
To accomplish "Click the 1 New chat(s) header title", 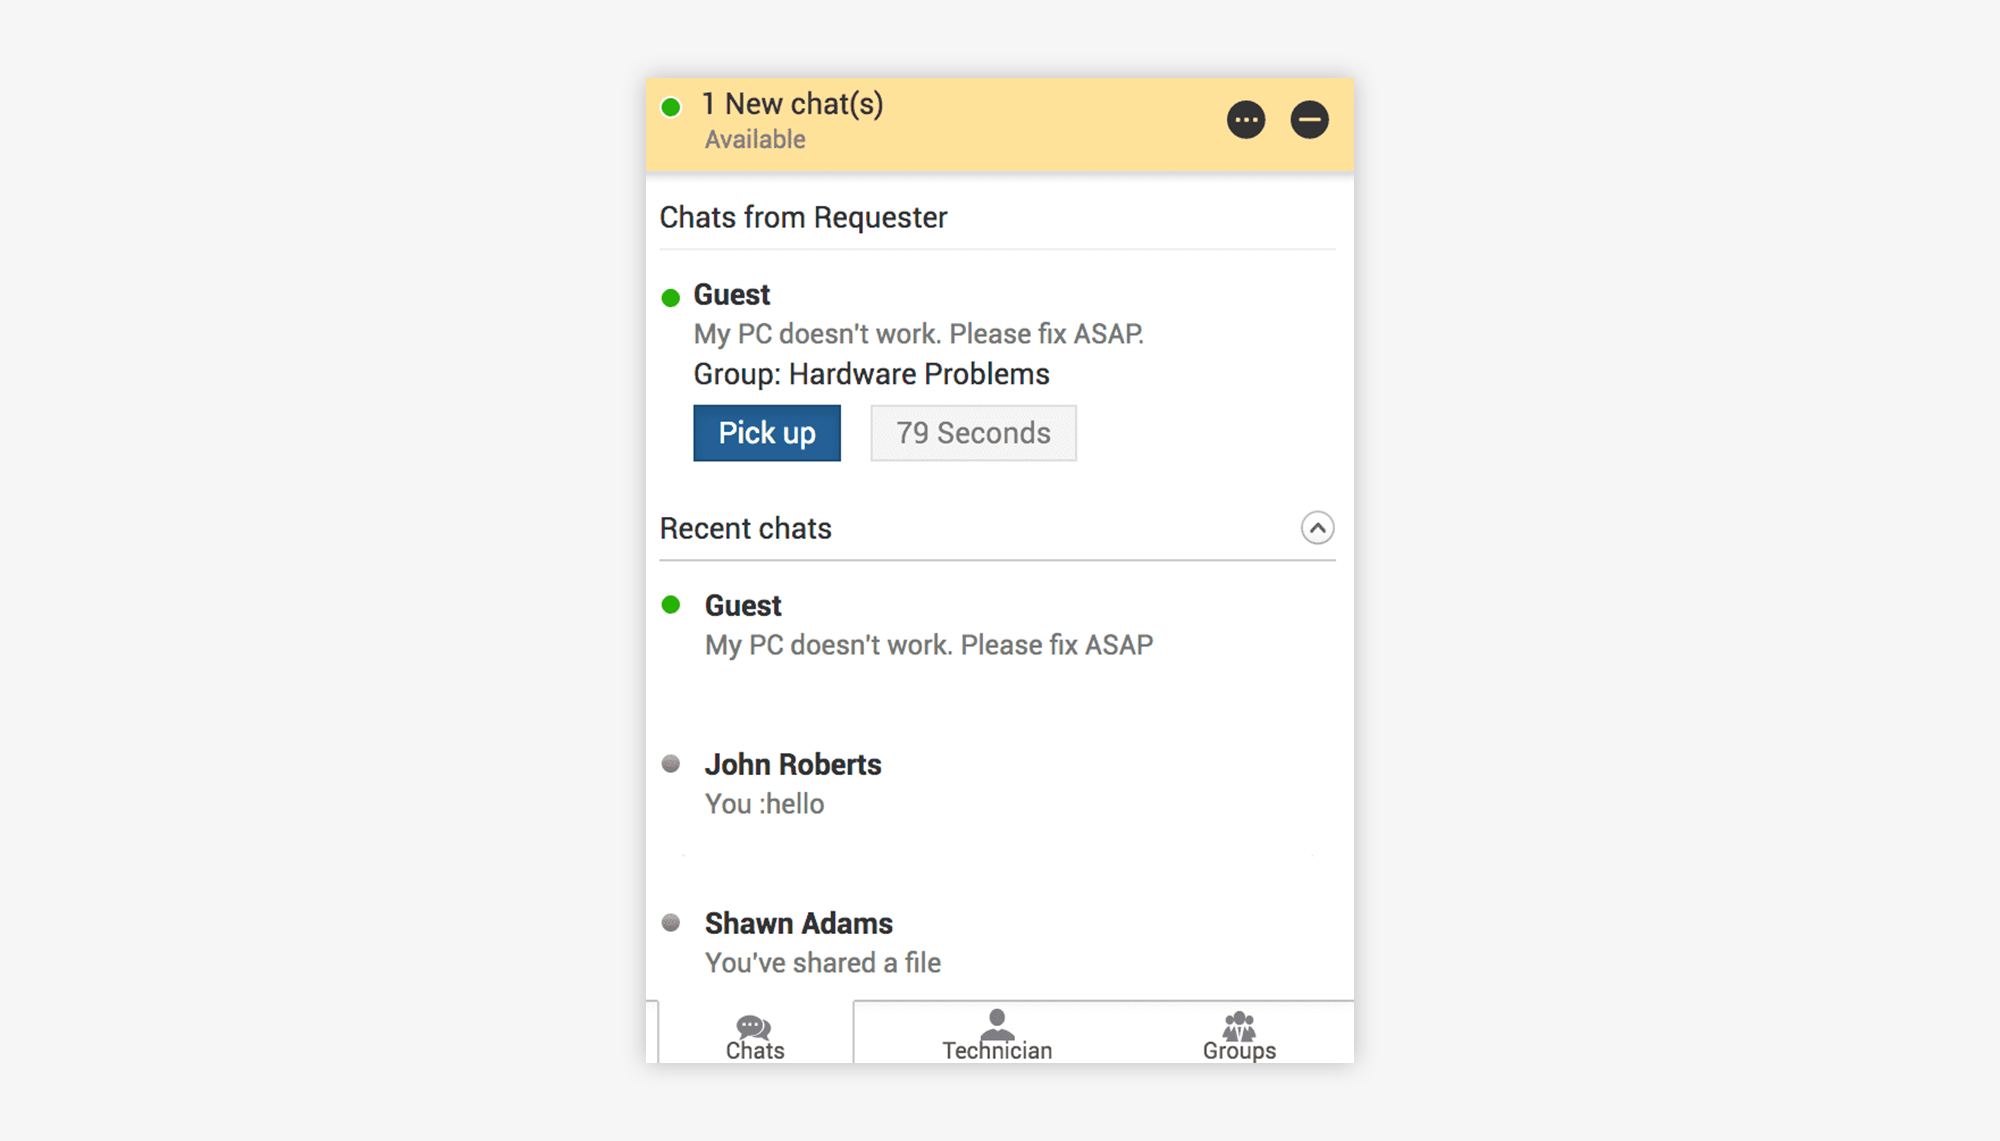I will pyautogui.click(x=793, y=104).
